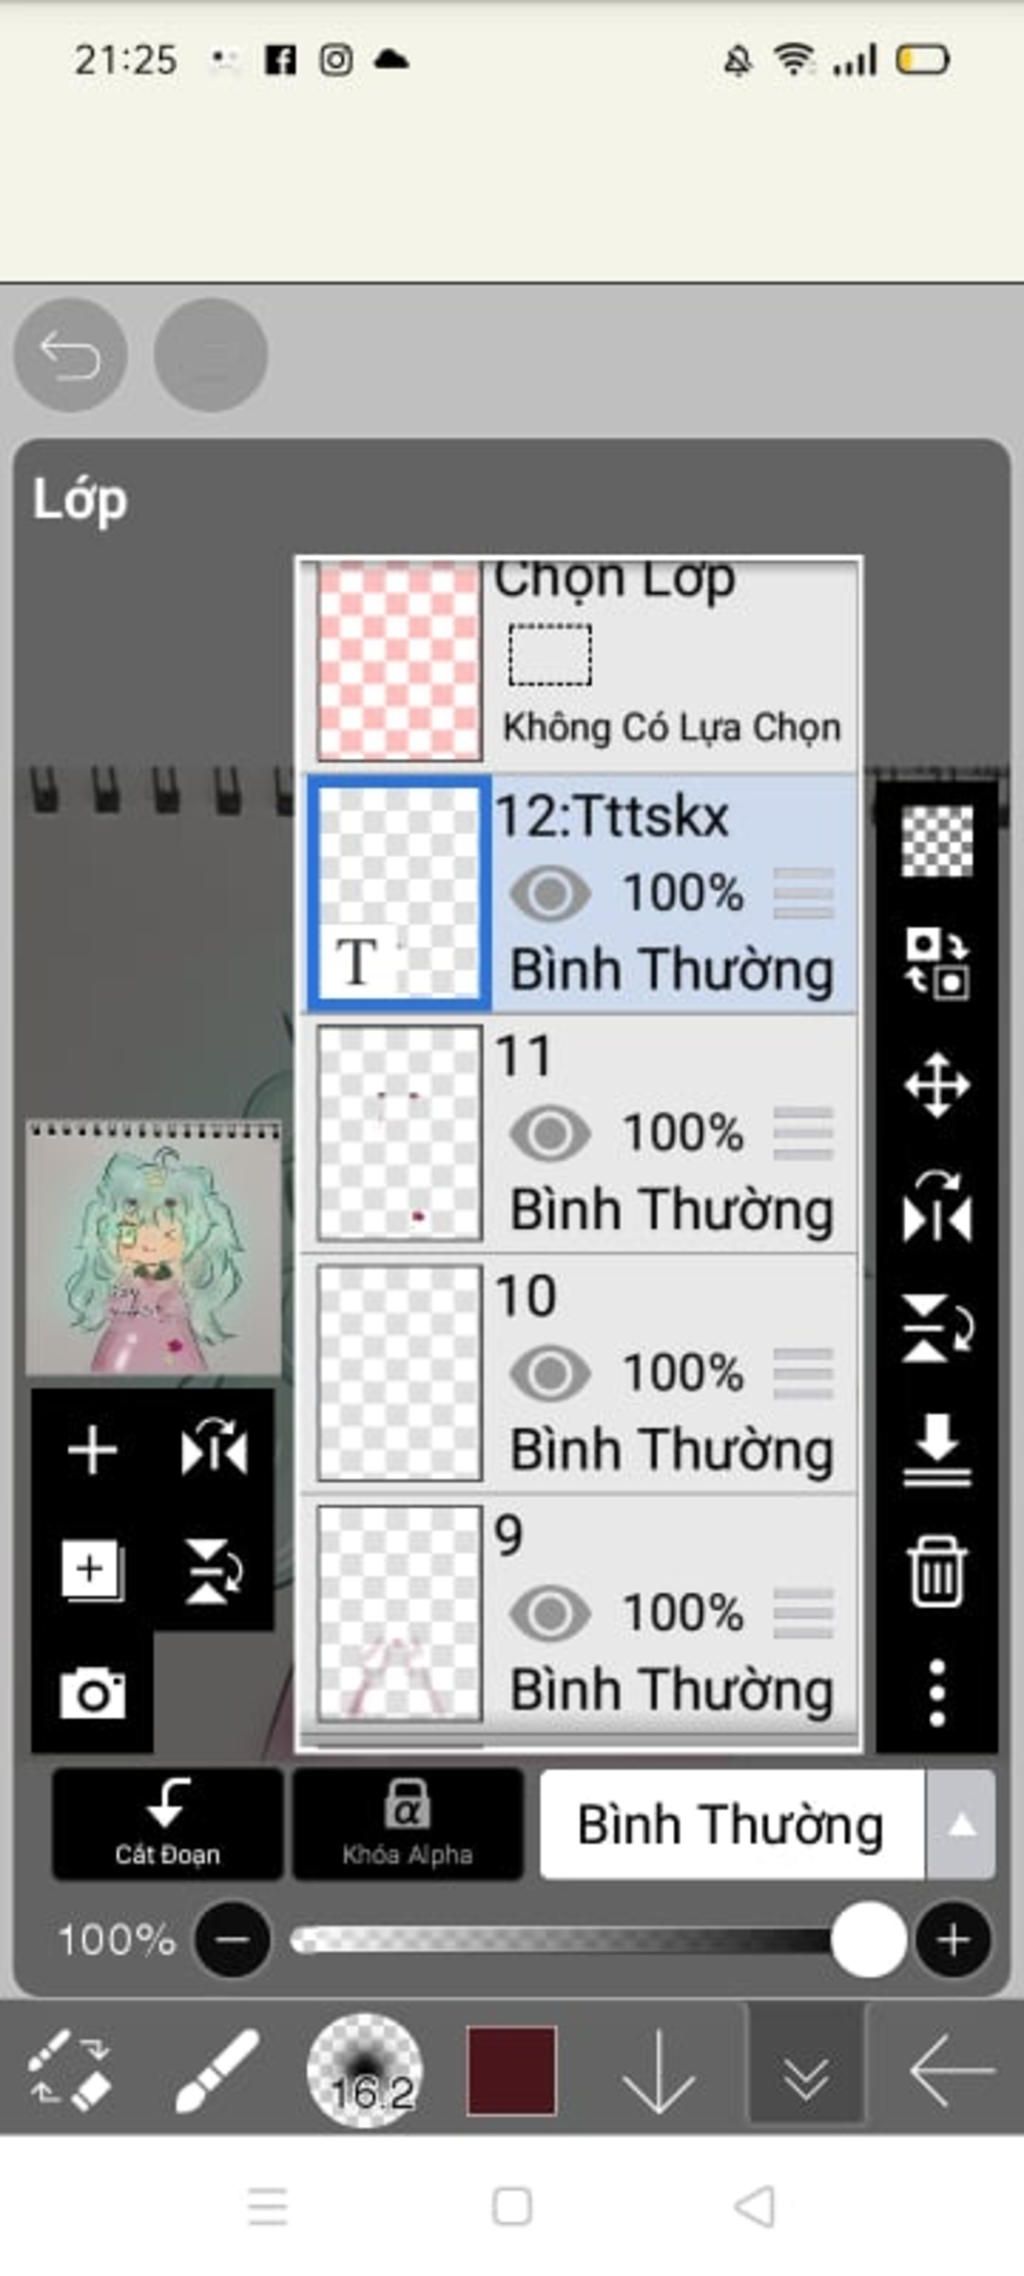Open blend mode selector labeled Bình Thường

pos(732,1825)
